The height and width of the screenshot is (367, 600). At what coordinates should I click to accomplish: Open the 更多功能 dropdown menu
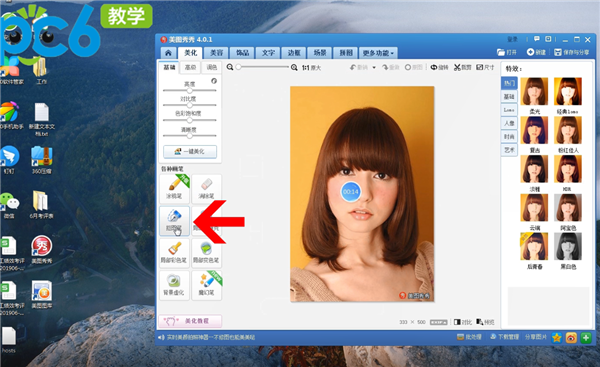pyautogui.click(x=378, y=53)
